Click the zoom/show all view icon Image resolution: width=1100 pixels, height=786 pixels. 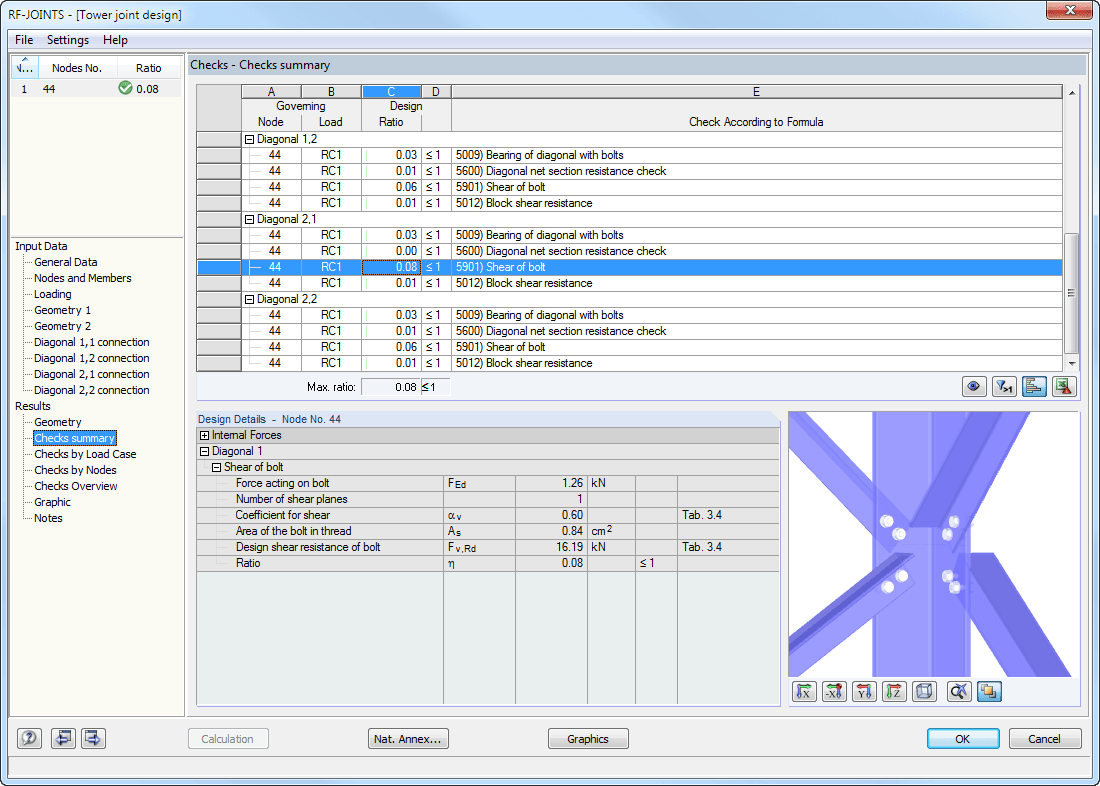958,692
